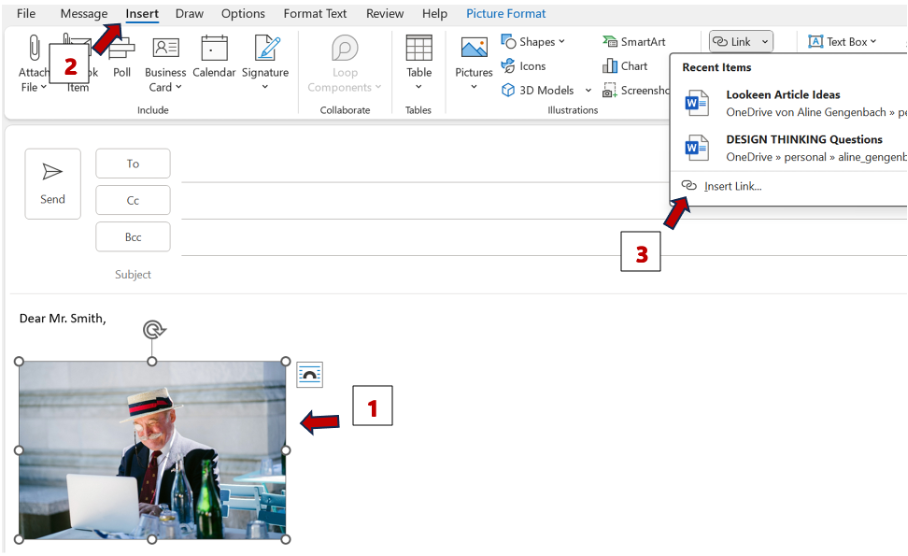Click the Attach File paperclip icon

click(x=34, y=50)
